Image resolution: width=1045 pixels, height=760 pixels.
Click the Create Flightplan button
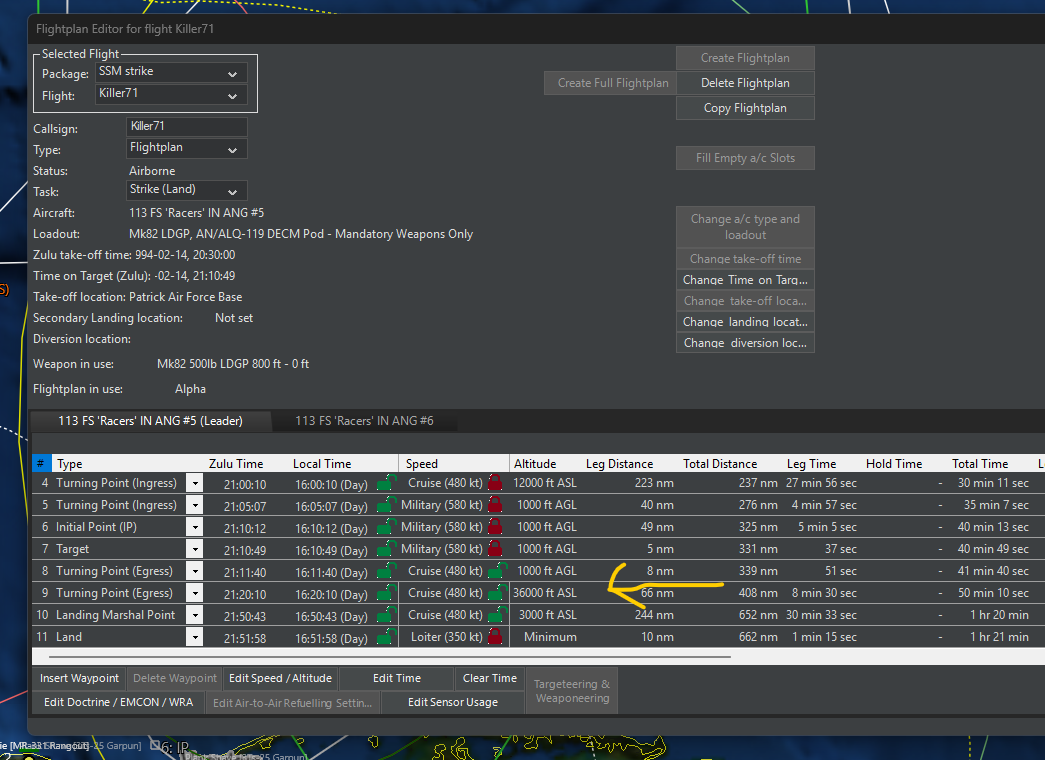[745, 58]
